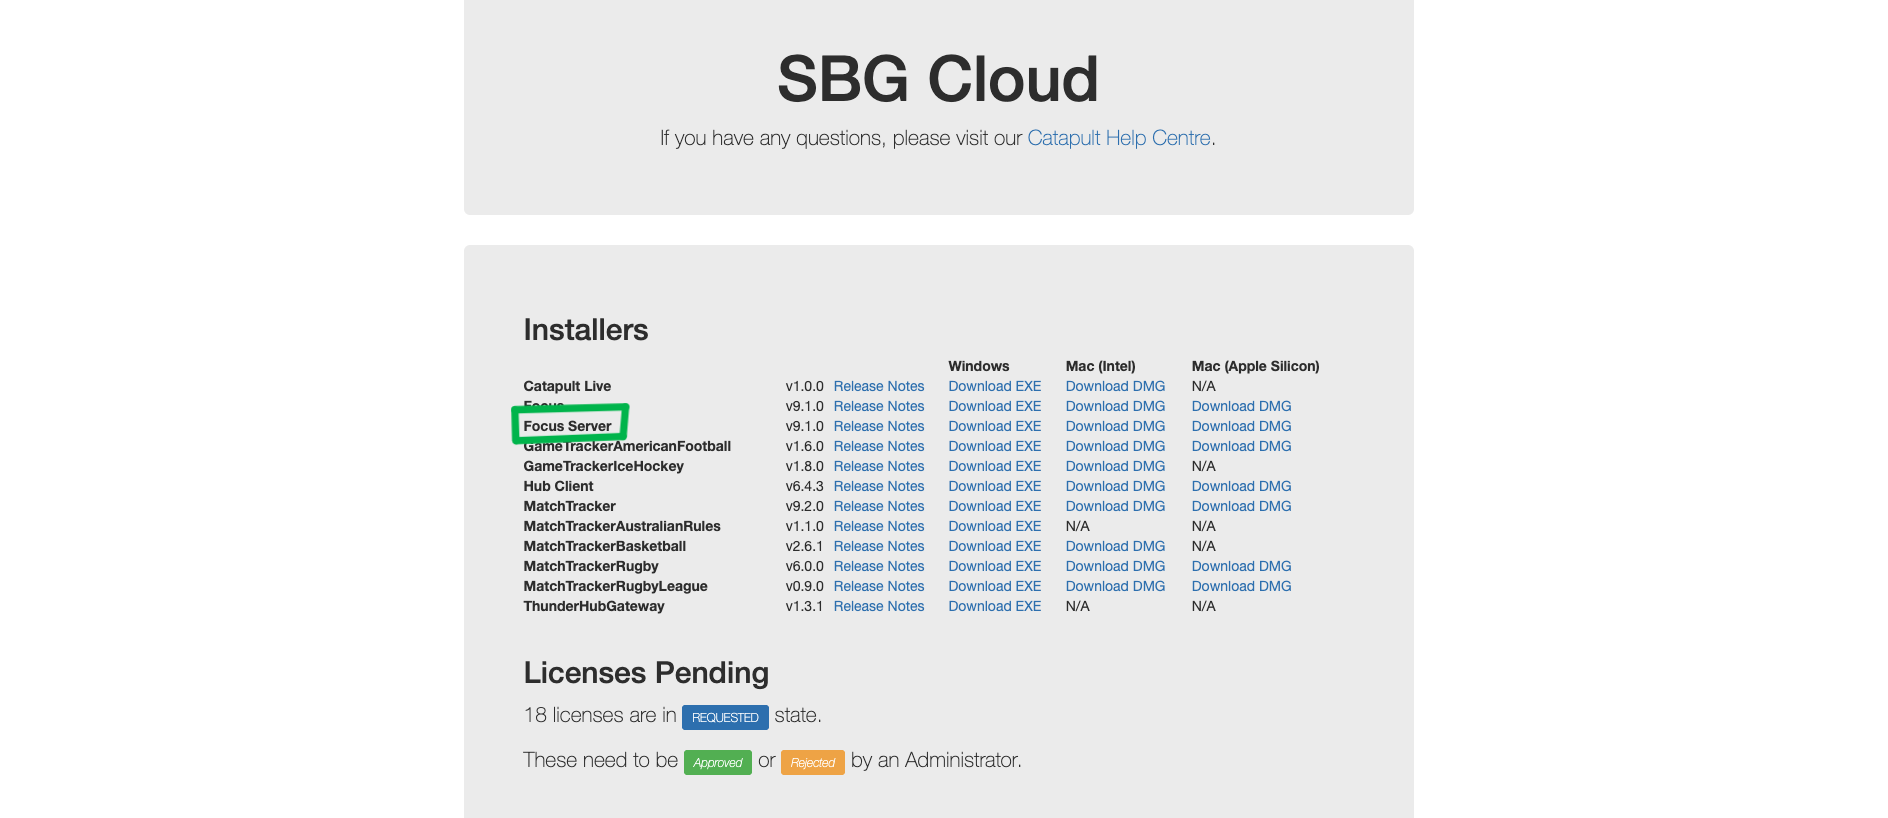Download Mac Intel DMG for Hub Client
The height and width of the screenshot is (818, 1888).
(1115, 486)
